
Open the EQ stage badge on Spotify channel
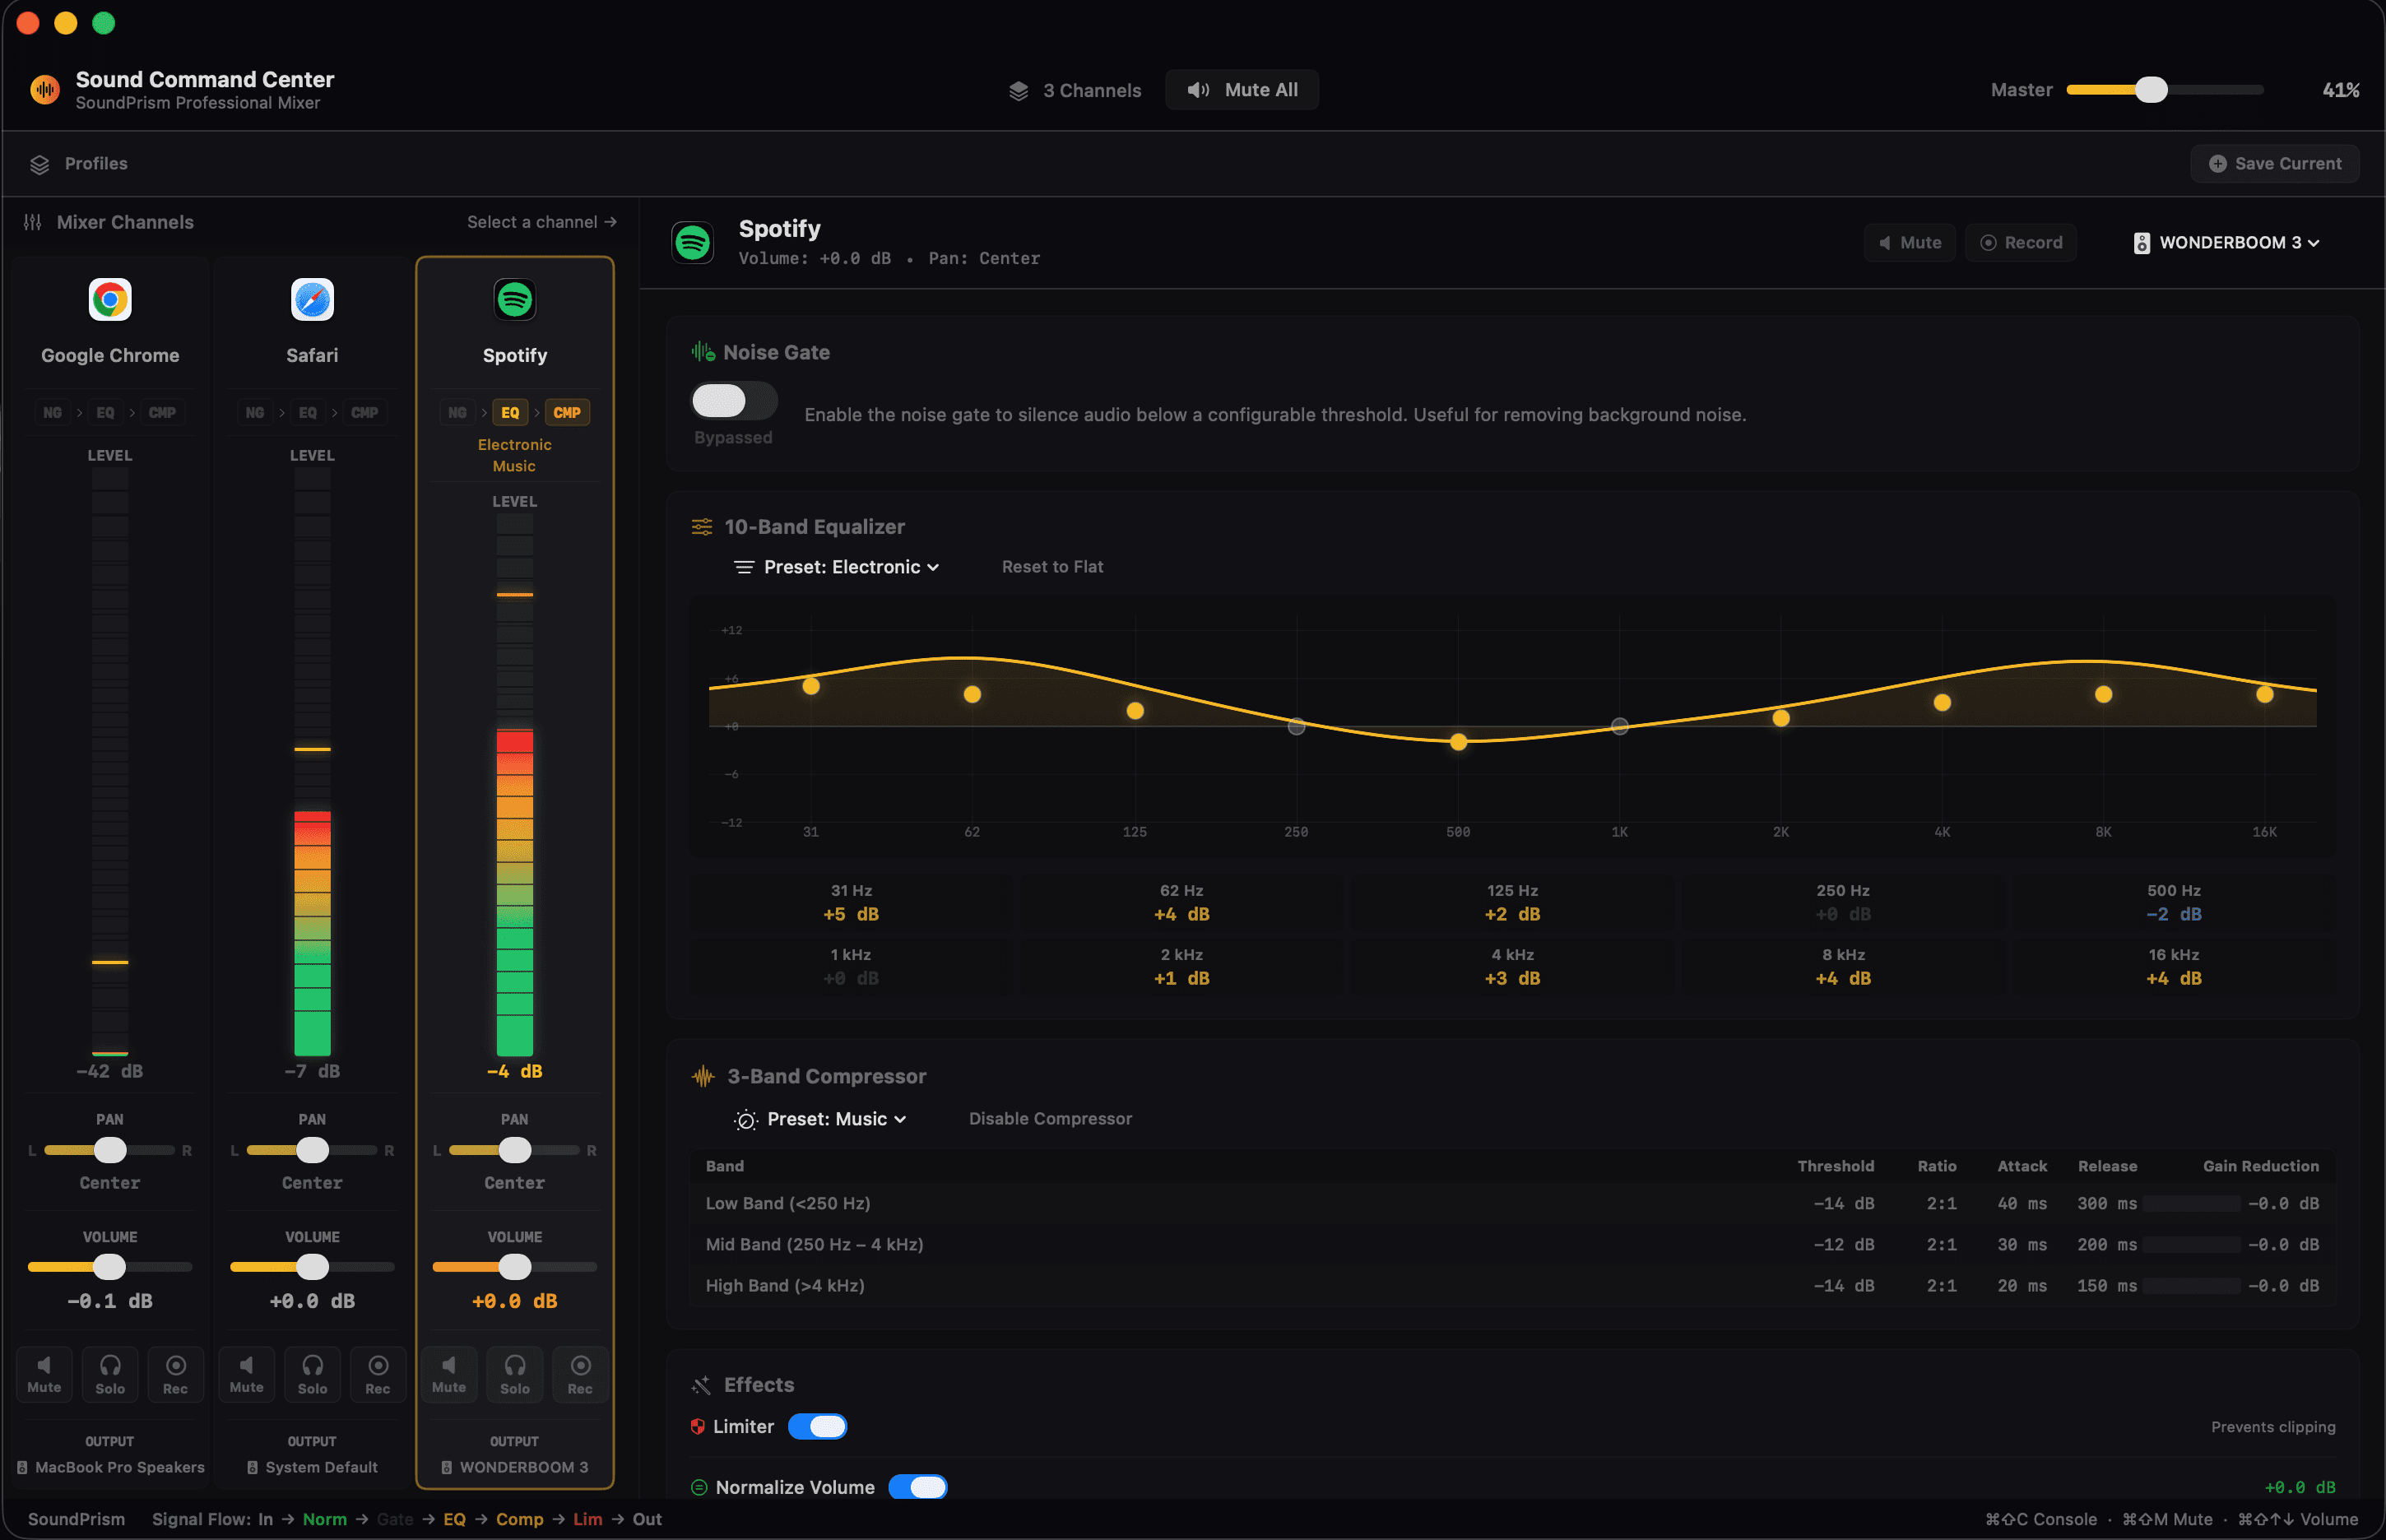[510, 412]
